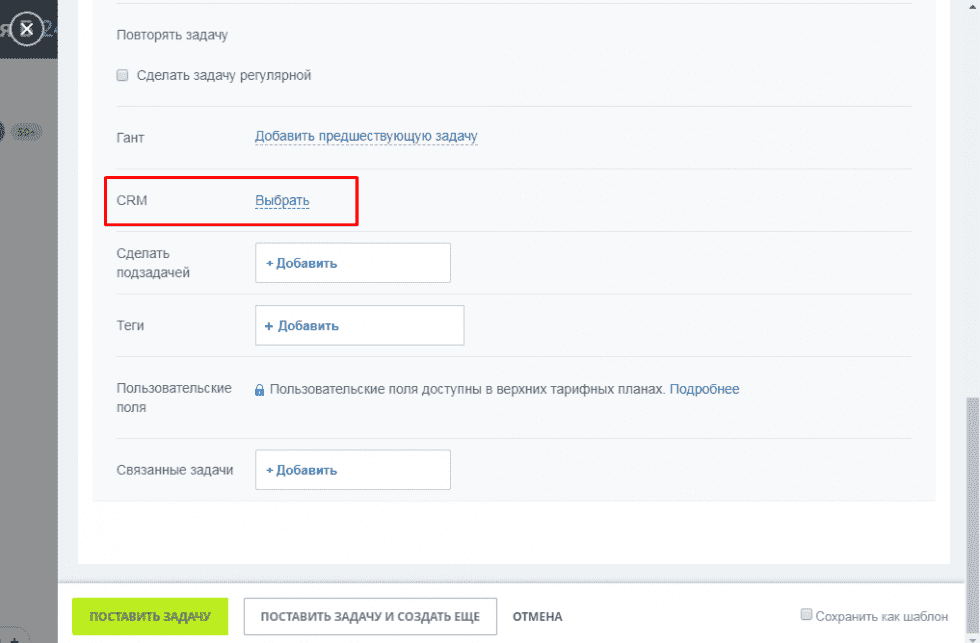The image size is (980, 643).
Task: Close the task form with the X icon
Action: click(x=28, y=30)
